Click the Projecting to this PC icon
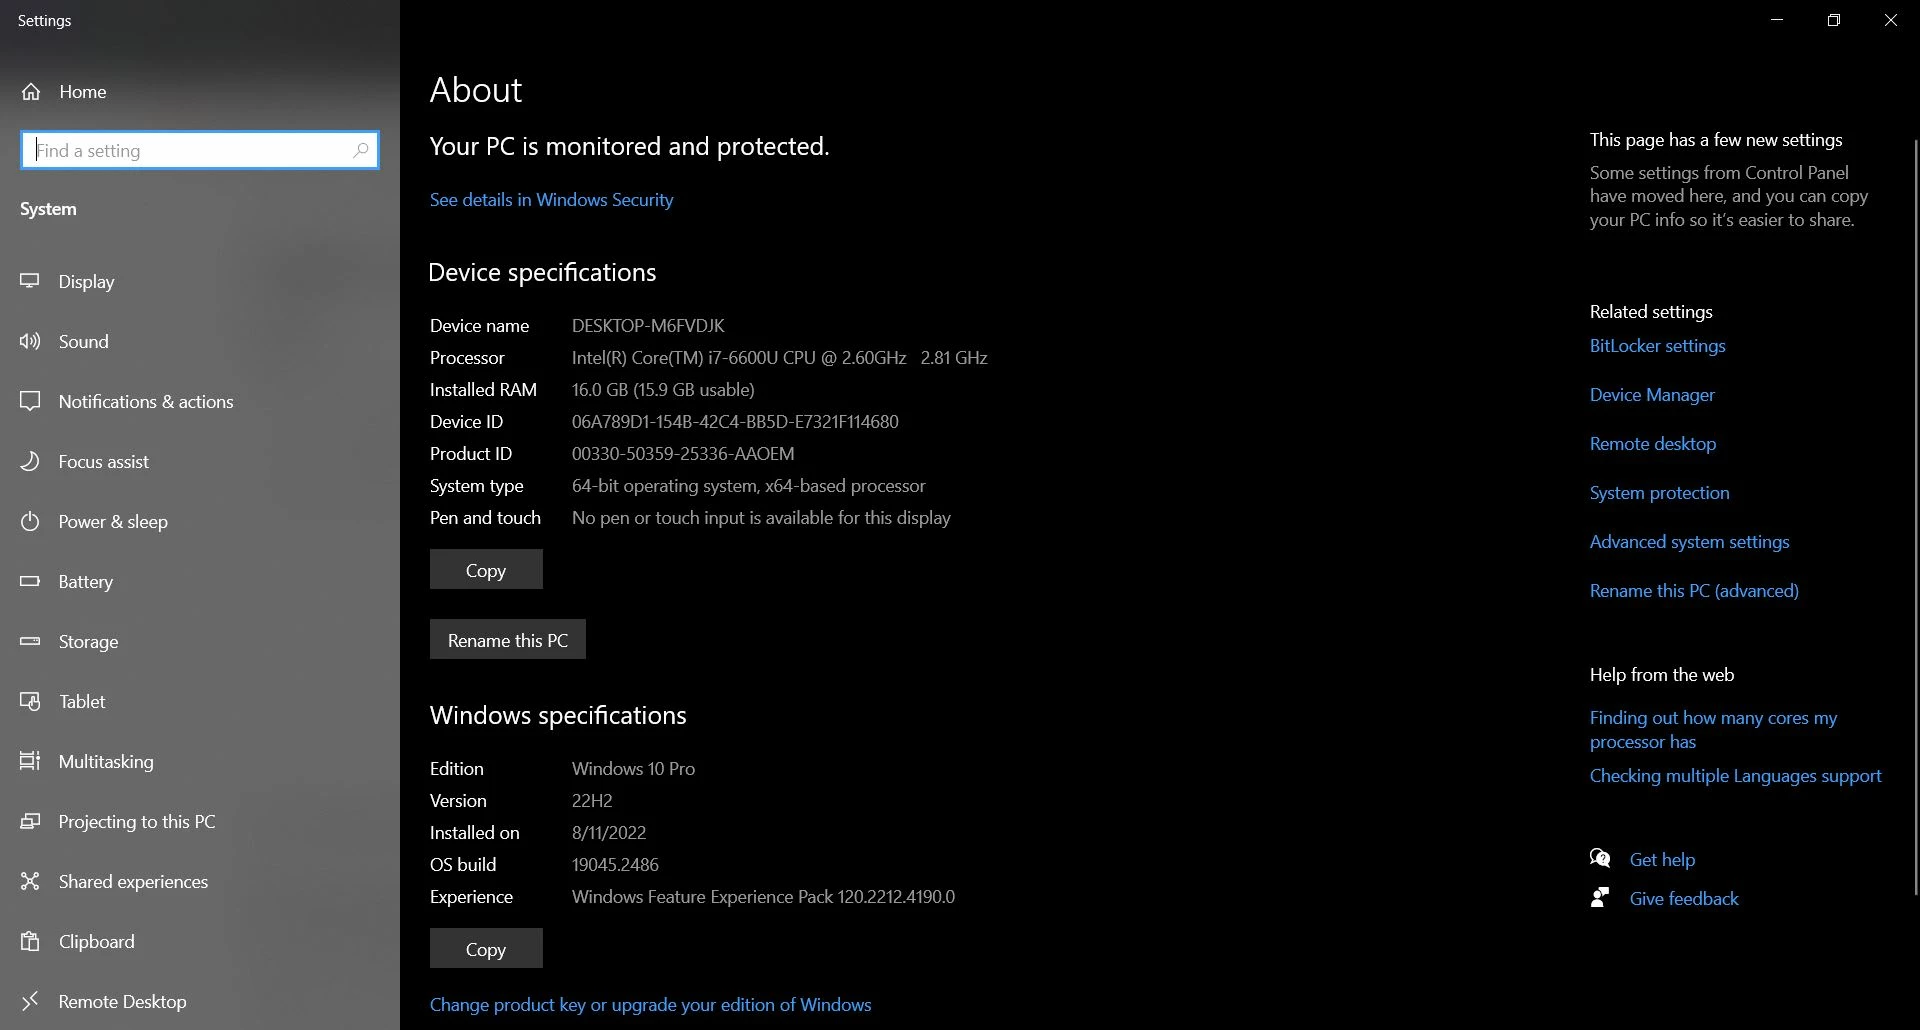 click(x=30, y=821)
